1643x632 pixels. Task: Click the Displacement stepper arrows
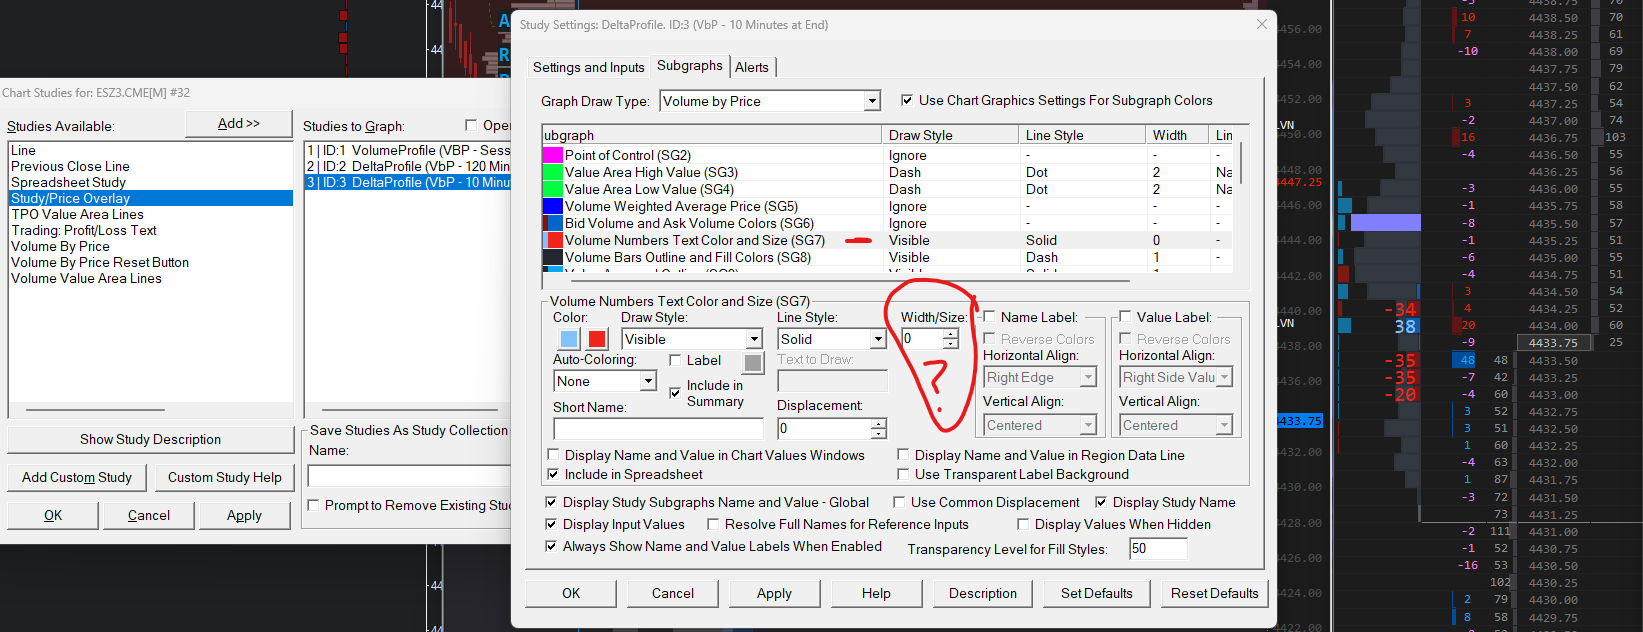click(878, 429)
